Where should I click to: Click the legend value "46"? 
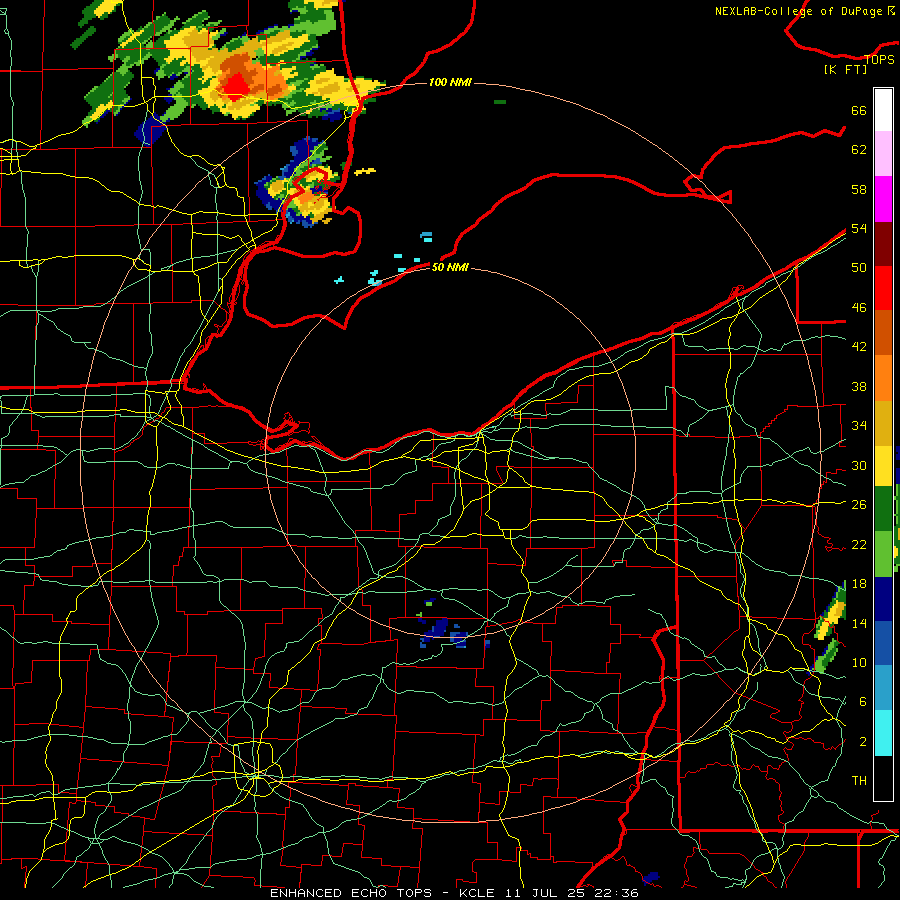(859, 307)
